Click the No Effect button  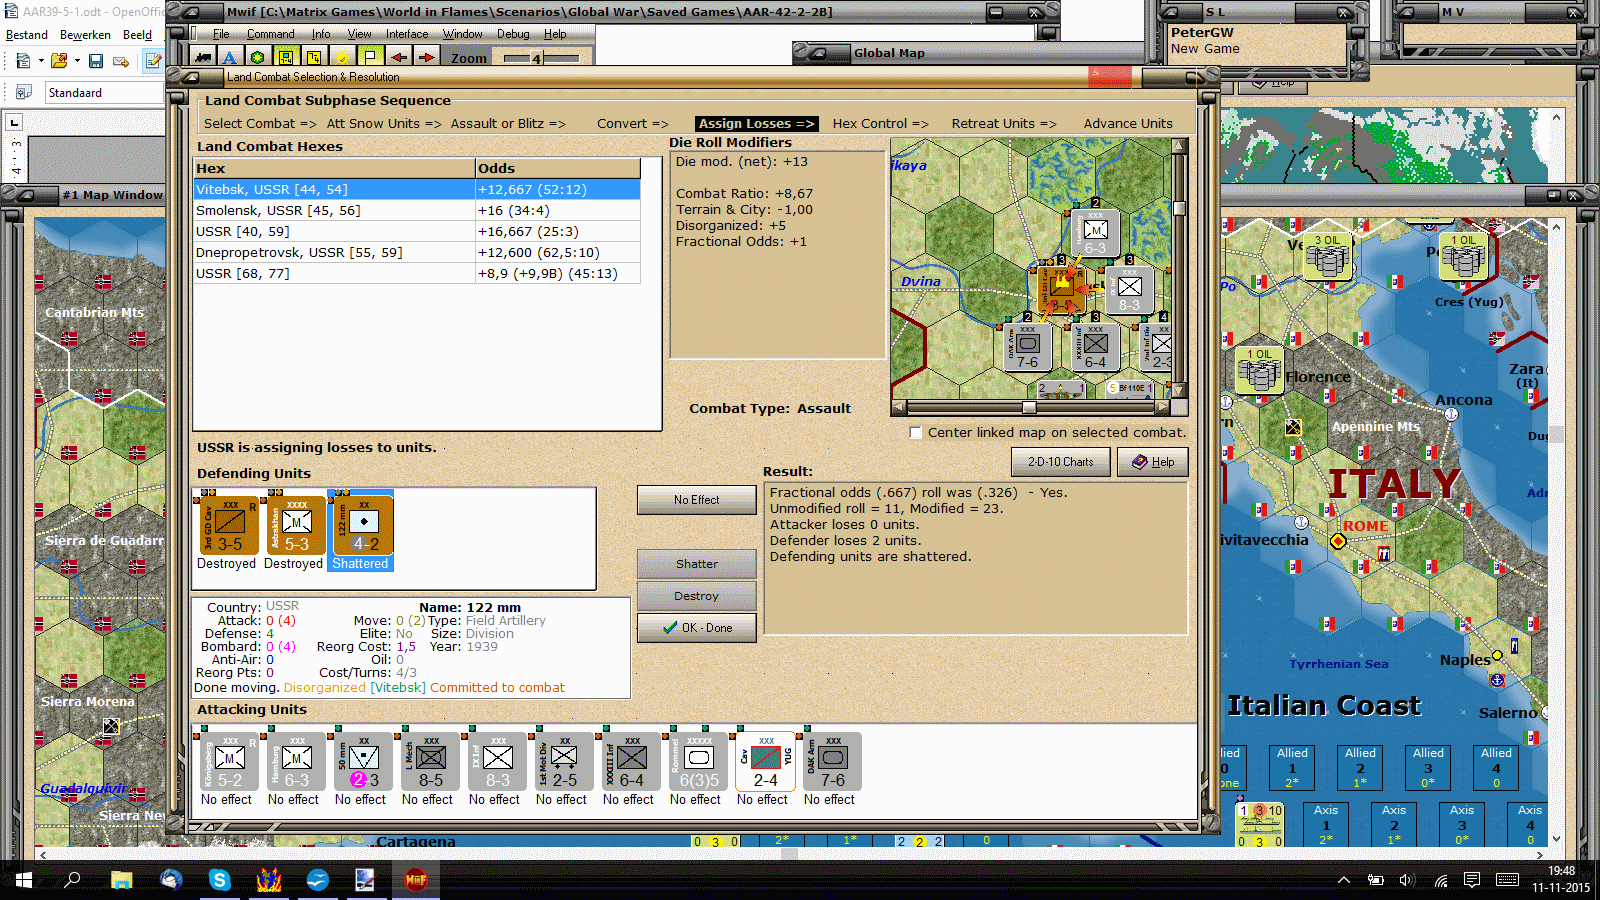696,500
